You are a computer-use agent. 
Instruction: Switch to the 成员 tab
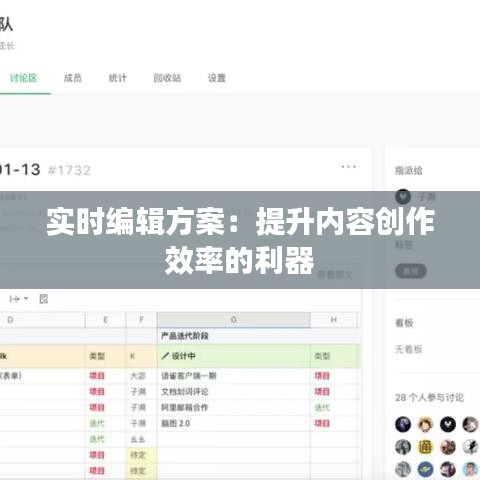[73, 78]
